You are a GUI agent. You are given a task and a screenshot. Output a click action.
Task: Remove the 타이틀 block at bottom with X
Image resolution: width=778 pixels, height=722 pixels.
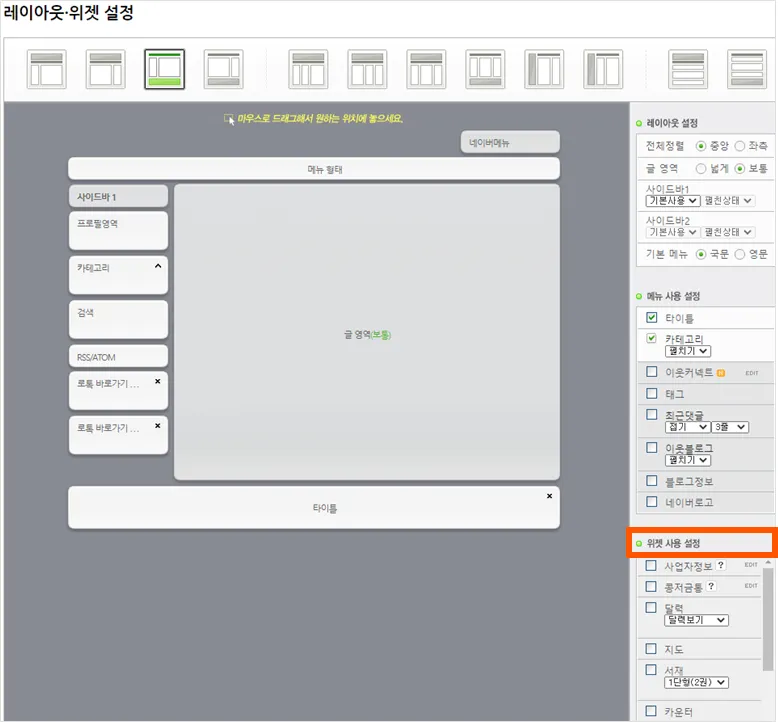pyautogui.click(x=549, y=496)
